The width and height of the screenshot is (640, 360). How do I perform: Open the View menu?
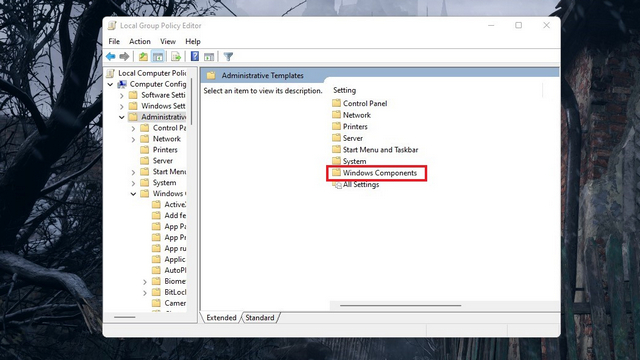[x=168, y=41]
